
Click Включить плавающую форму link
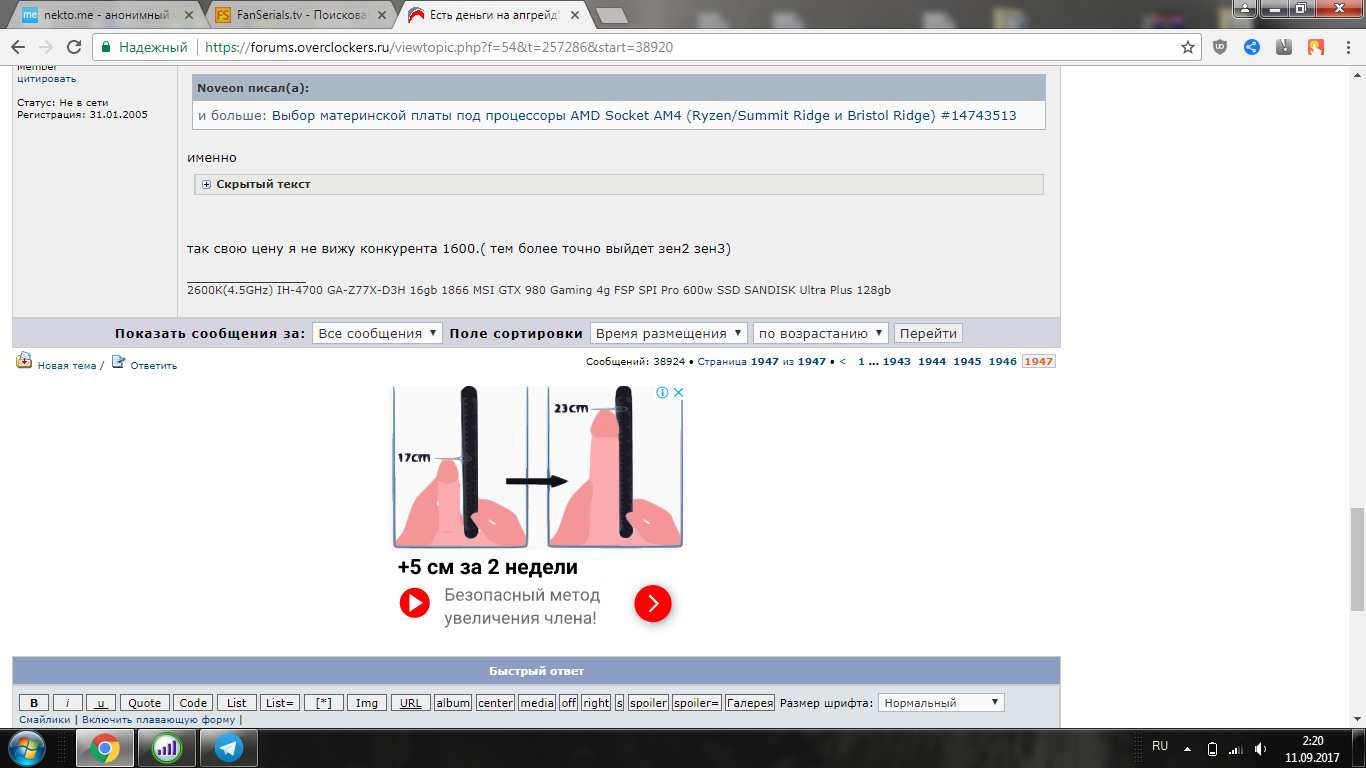tap(159, 720)
